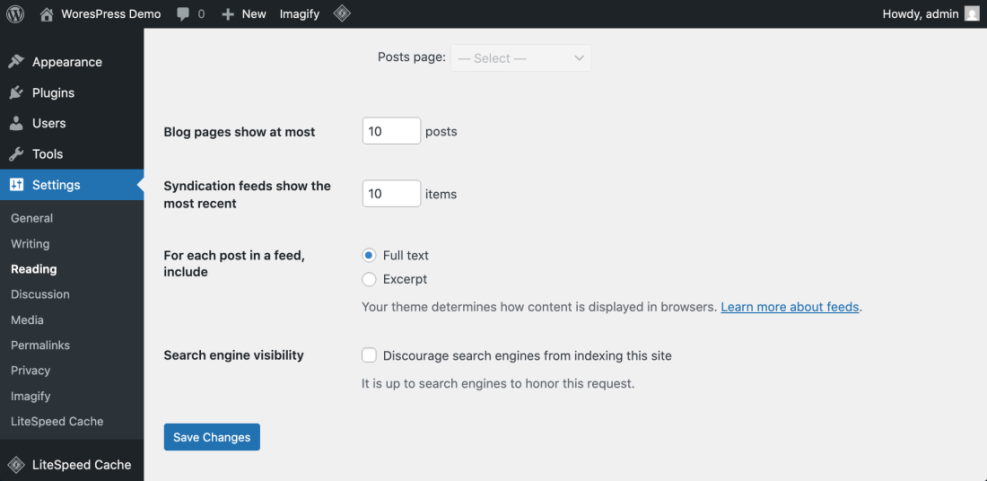The image size is (987, 481).
Task: Click the LiteSpeed Cache sidebar diamond icon
Action: pos(16,465)
